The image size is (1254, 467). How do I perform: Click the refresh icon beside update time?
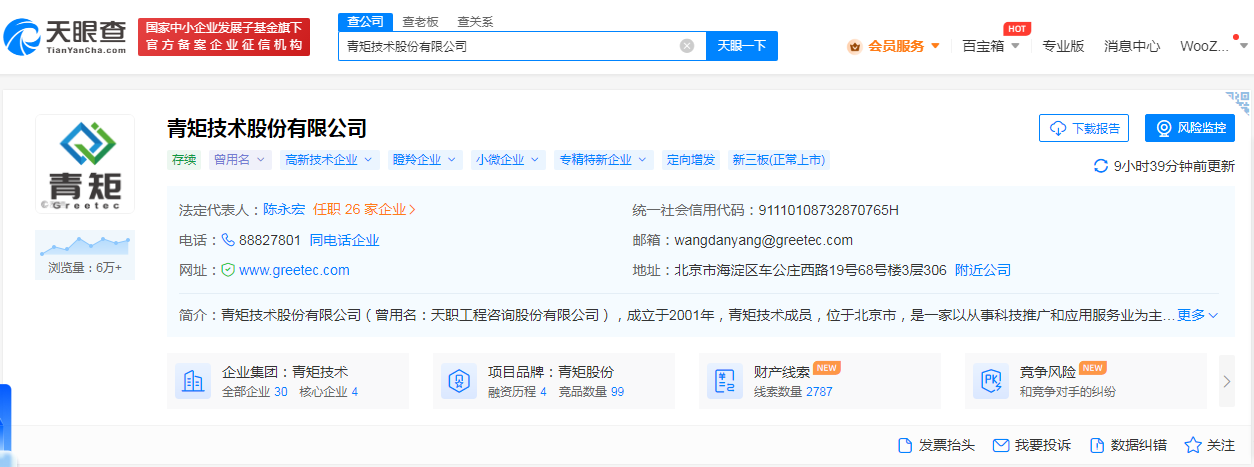pos(1101,166)
